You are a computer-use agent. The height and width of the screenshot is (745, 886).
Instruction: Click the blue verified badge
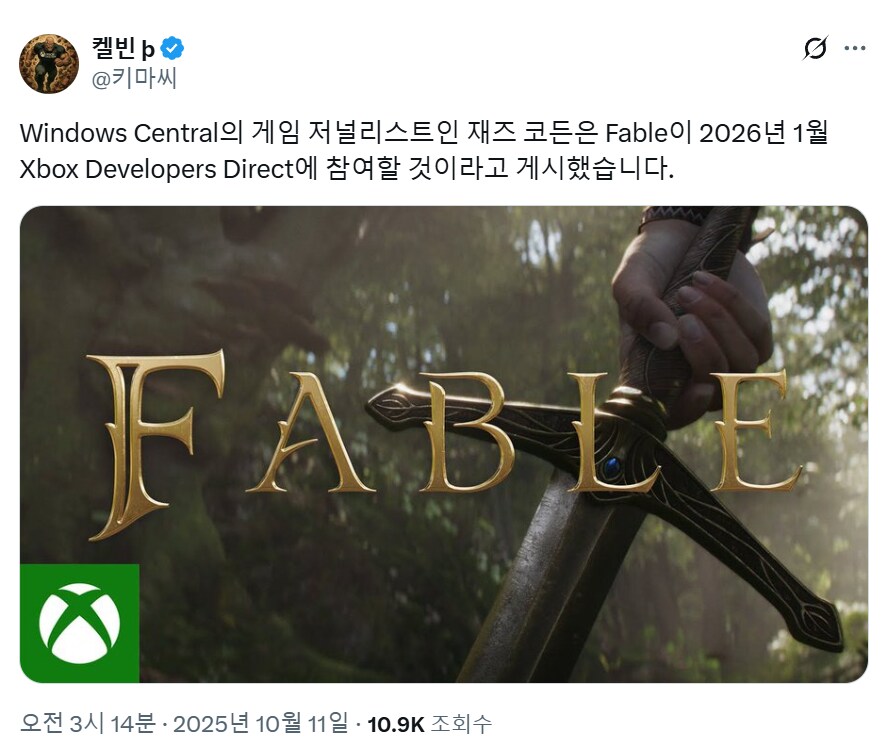click(172, 48)
